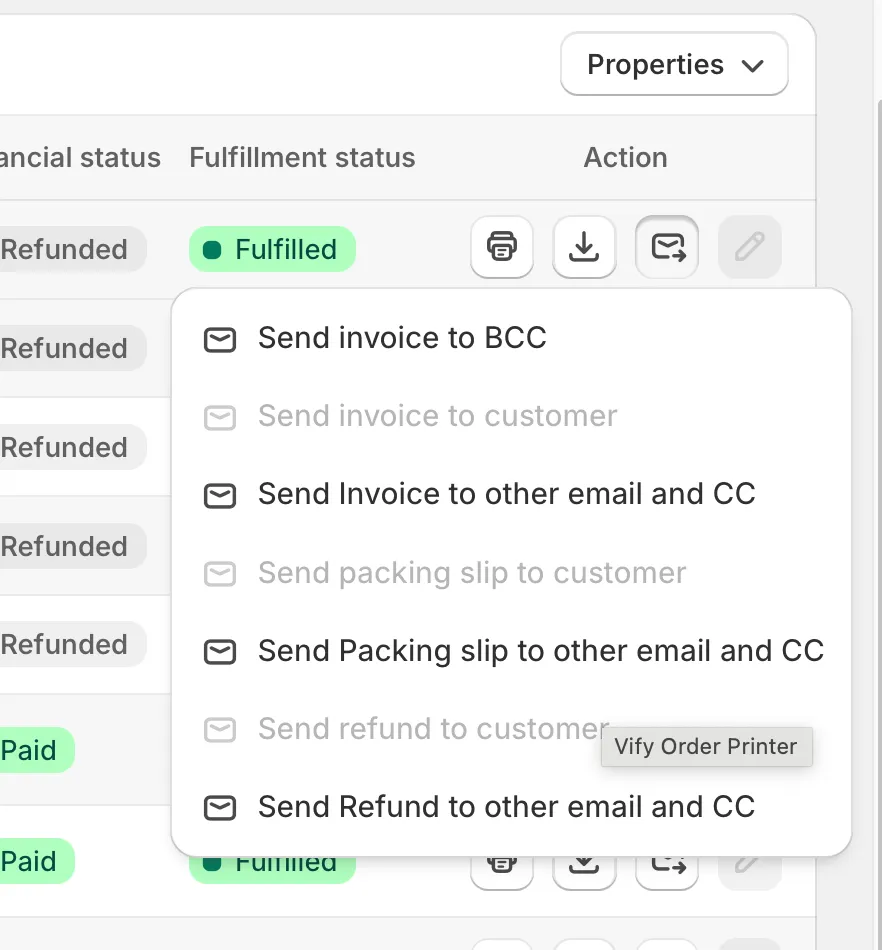The image size is (882, 950).
Task: Download the bottom Paid order document
Action: coord(584,867)
